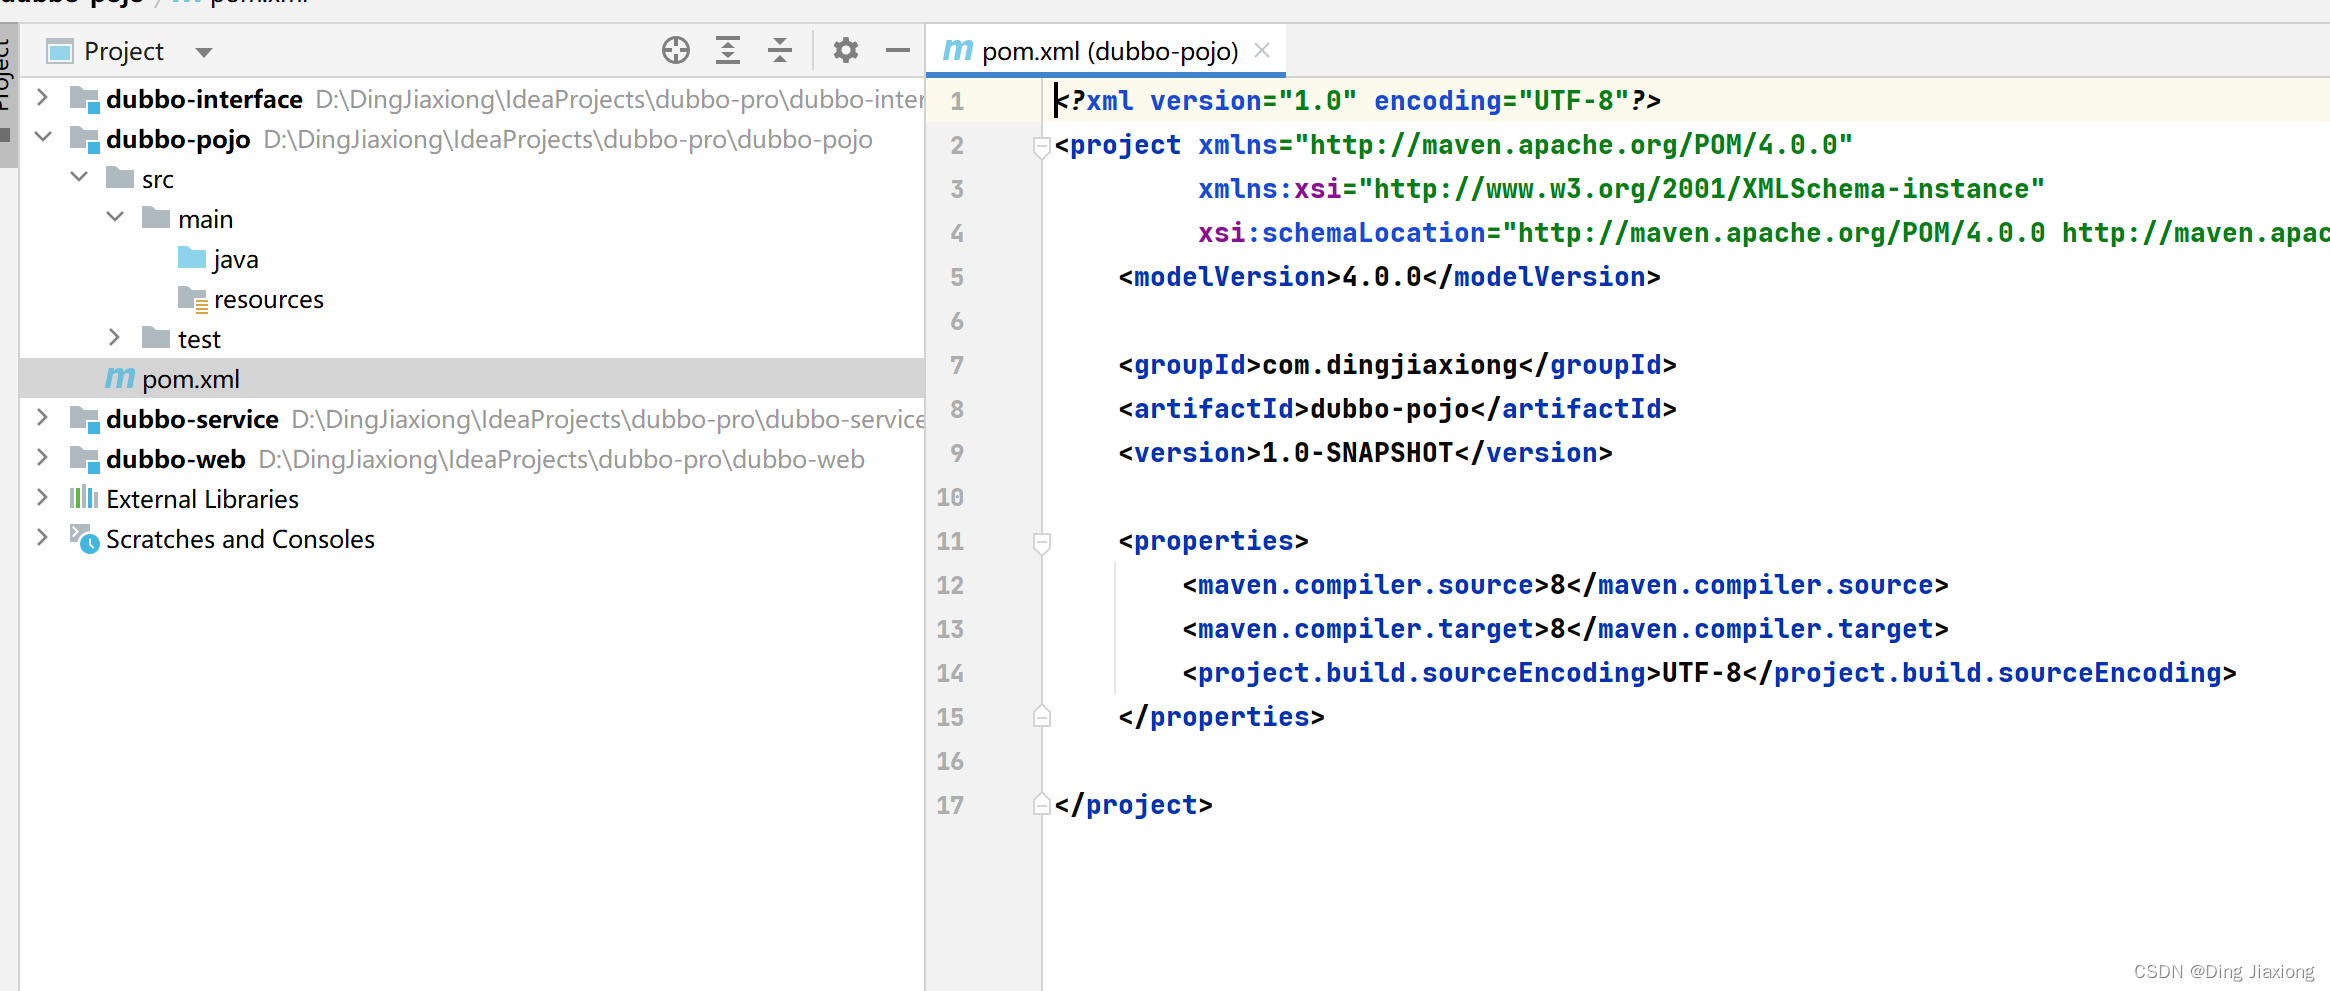Click the resources folder icon

click(x=193, y=299)
